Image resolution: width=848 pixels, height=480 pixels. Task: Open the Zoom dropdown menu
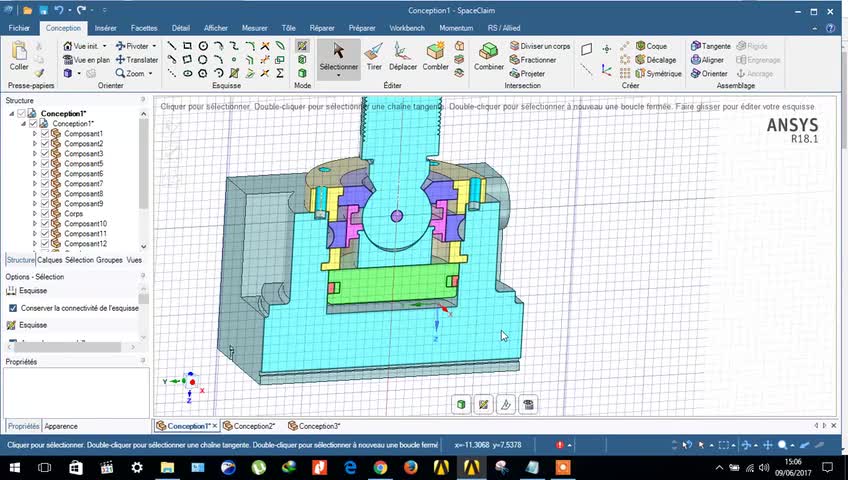(x=150, y=74)
